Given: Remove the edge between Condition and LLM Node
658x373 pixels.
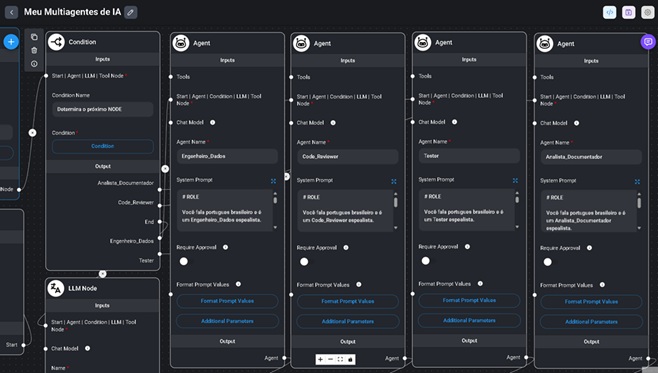Looking at the screenshot, I should click(x=102, y=274).
